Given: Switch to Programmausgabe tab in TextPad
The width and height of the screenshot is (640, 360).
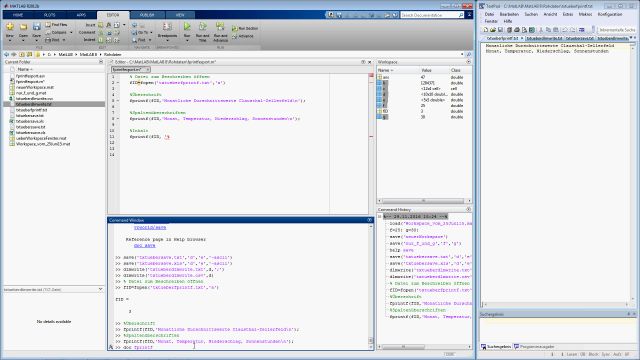Looking at the screenshot, I should (x=534, y=347).
